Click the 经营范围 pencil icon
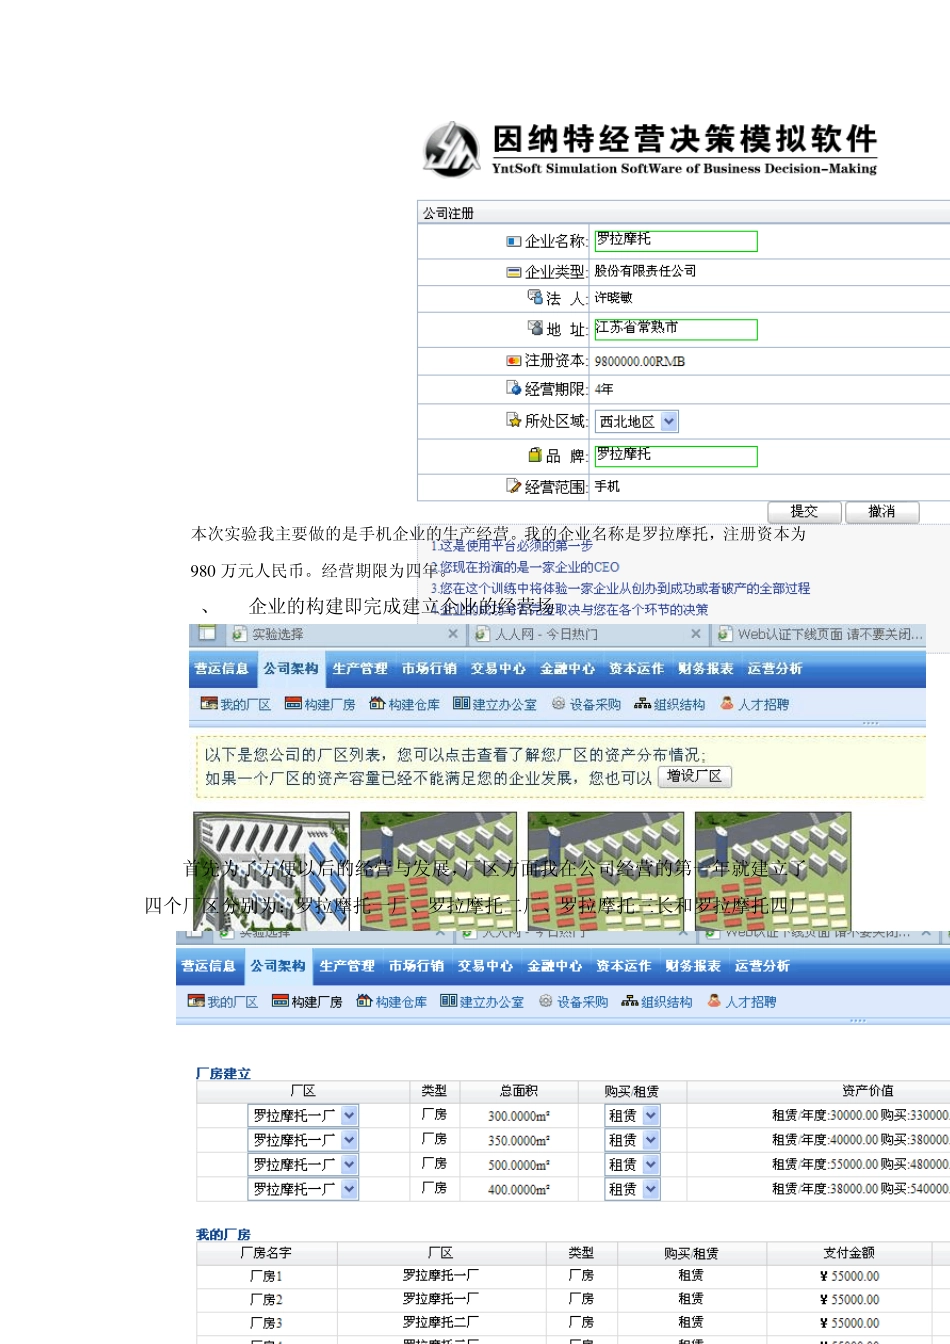The width and height of the screenshot is (950, 1344). click(514, 486)
